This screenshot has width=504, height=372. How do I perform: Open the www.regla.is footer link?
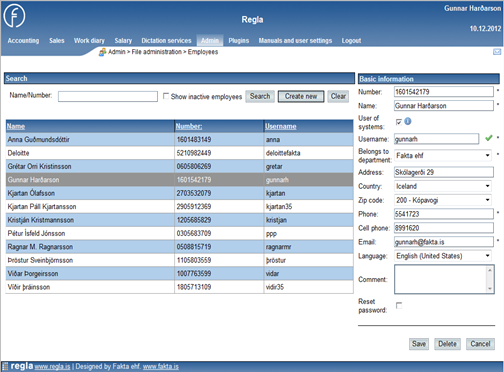[x=52, y=367]
